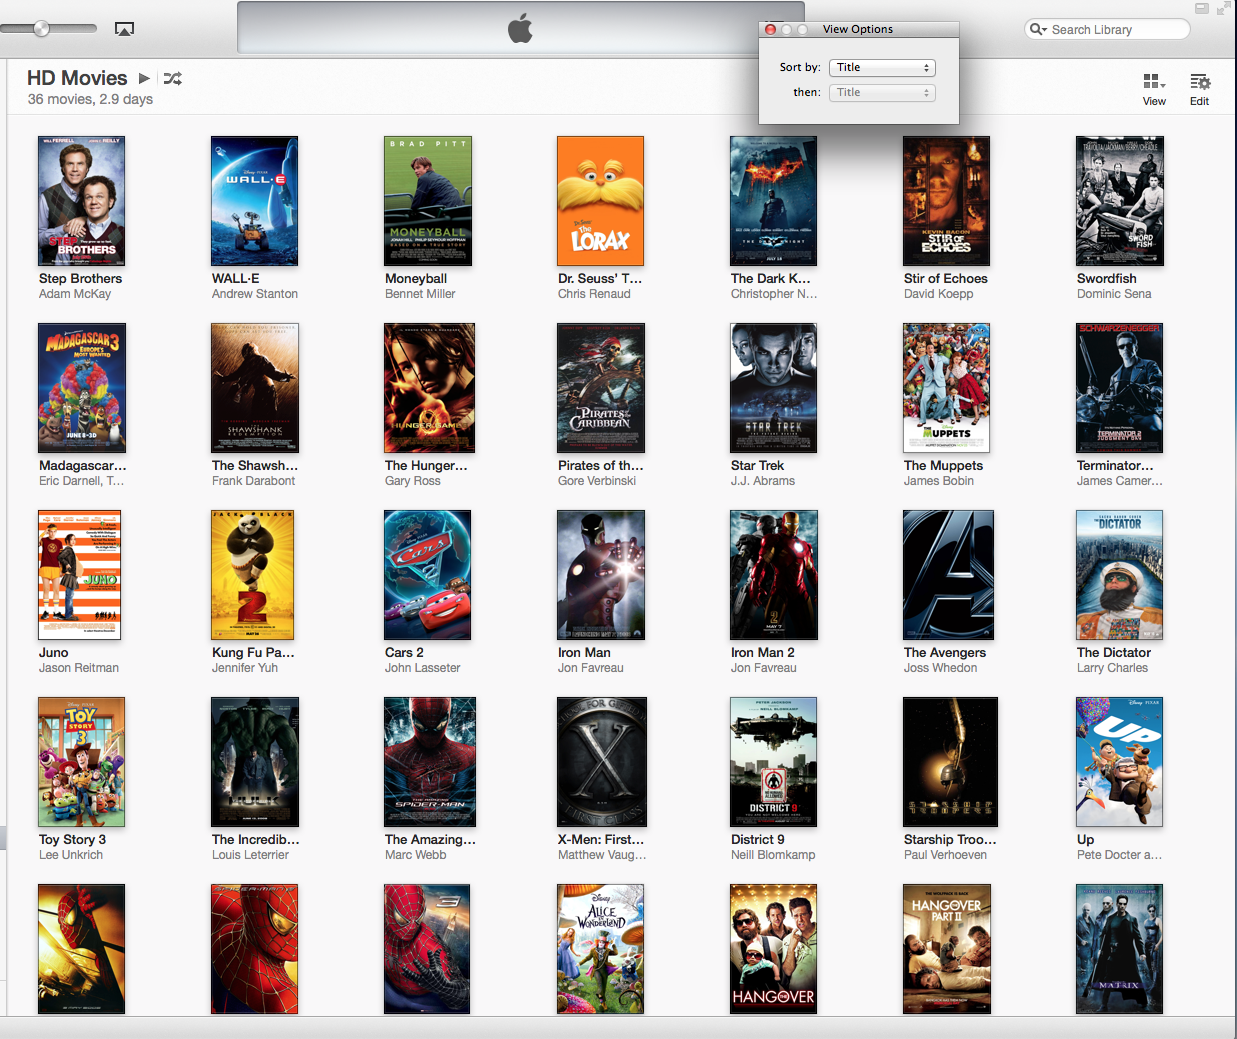Click the 'Neill Blomkamp' director text
The image size is (1237, 1039).
tap(773, 855)
